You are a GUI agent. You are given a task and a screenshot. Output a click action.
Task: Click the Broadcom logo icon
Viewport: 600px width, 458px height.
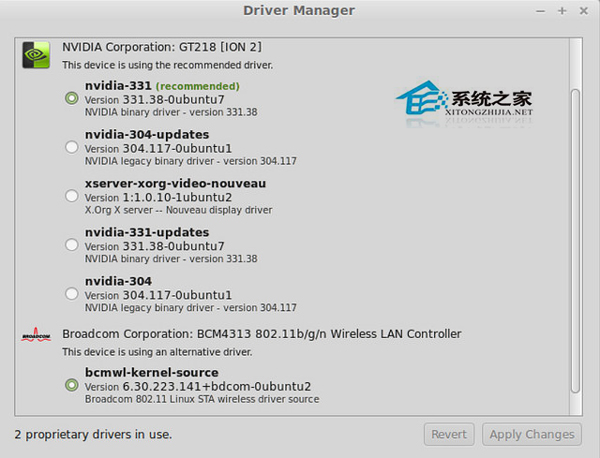click(x=36, y=334)
